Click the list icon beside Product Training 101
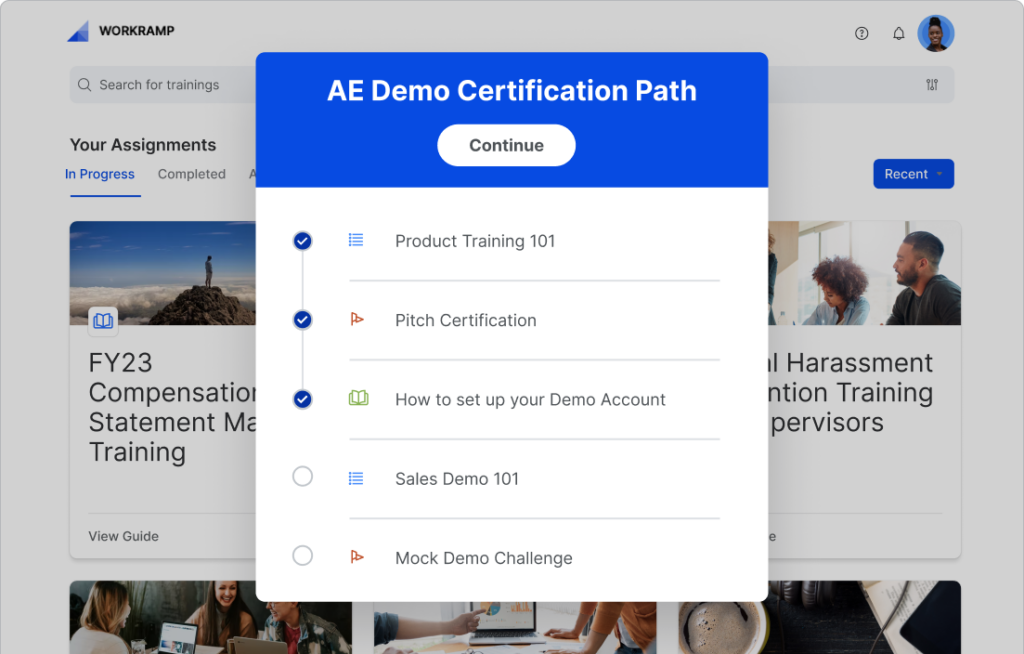Image resolution: width=1024 pixels, height=654 pixels. point(356,240)
